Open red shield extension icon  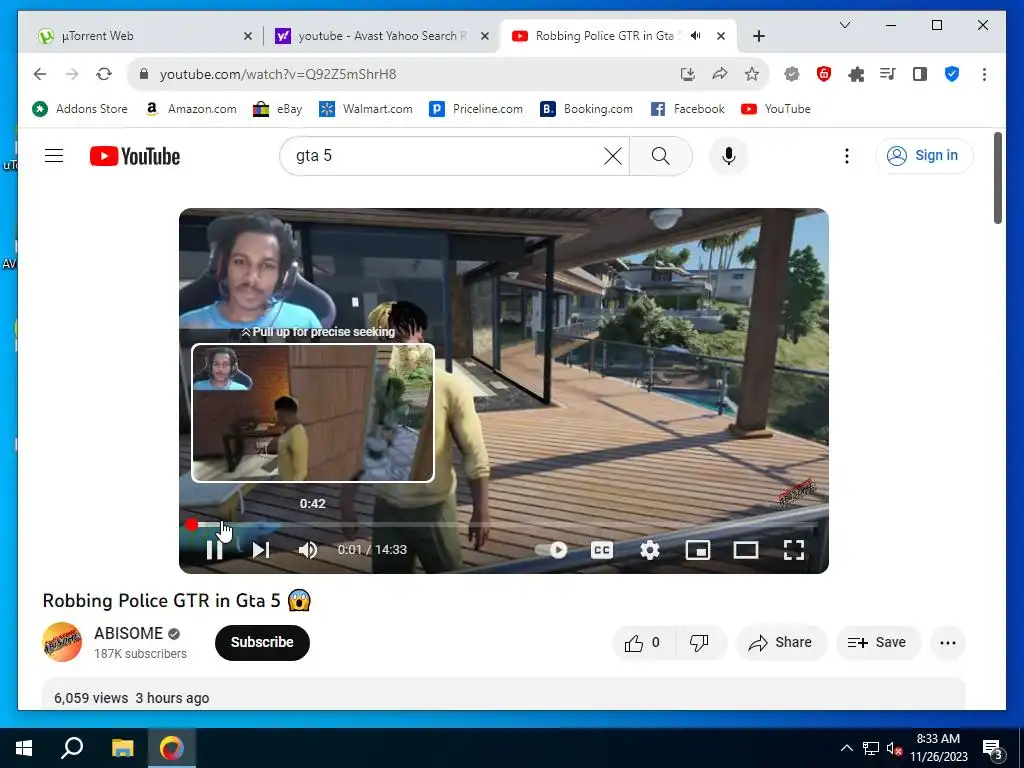click(824, 74)
